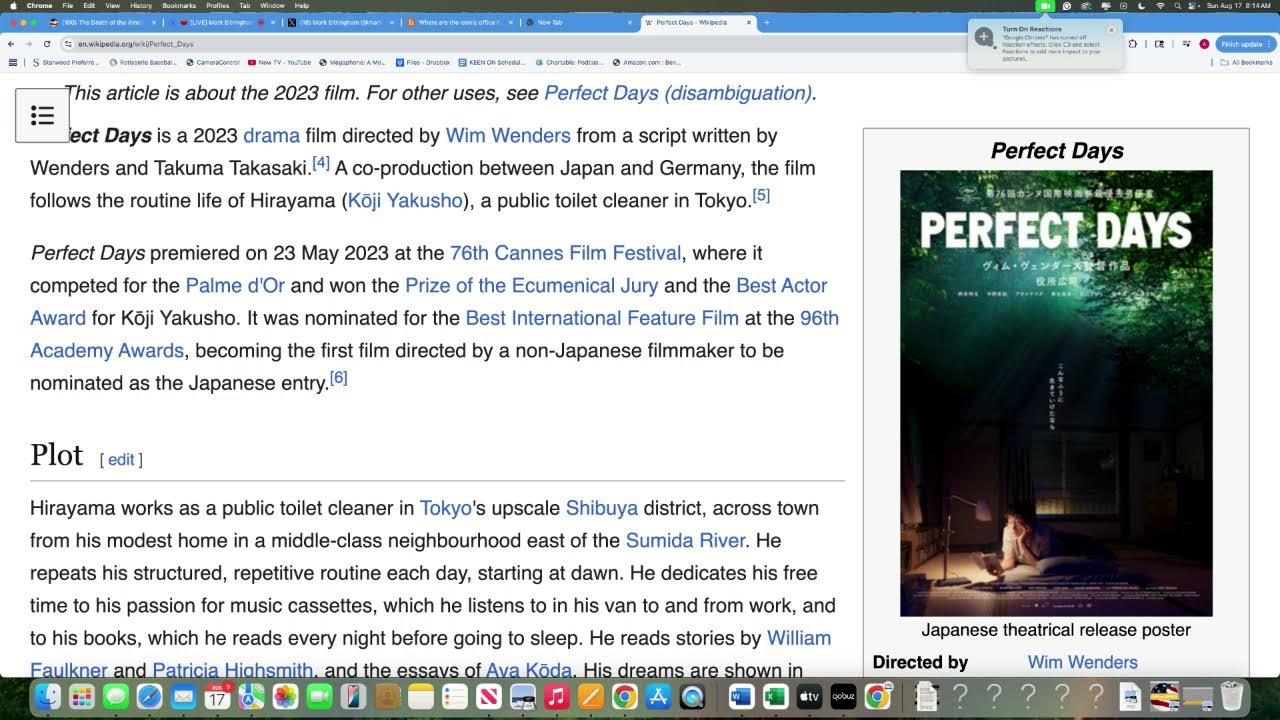The image size is (1280, 720).
Task: Open the CameraControl bookmark
Action: coord(212,62)
